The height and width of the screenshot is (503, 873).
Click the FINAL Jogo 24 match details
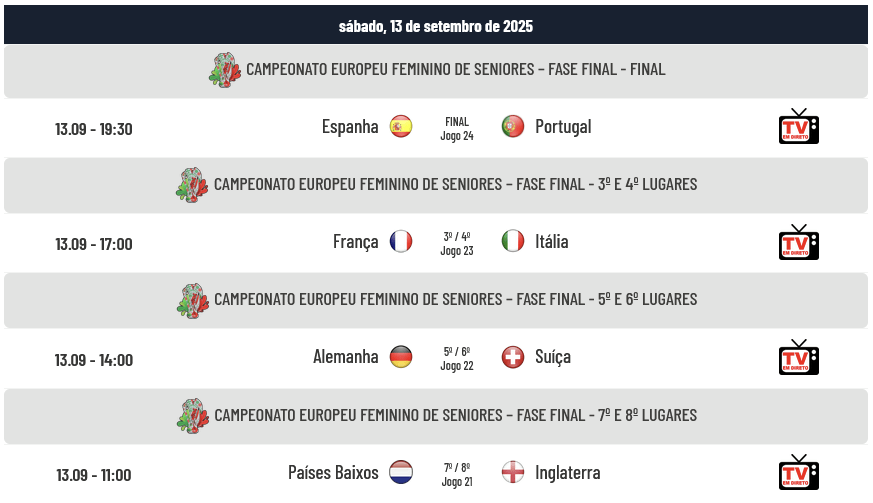click(457, 129)
